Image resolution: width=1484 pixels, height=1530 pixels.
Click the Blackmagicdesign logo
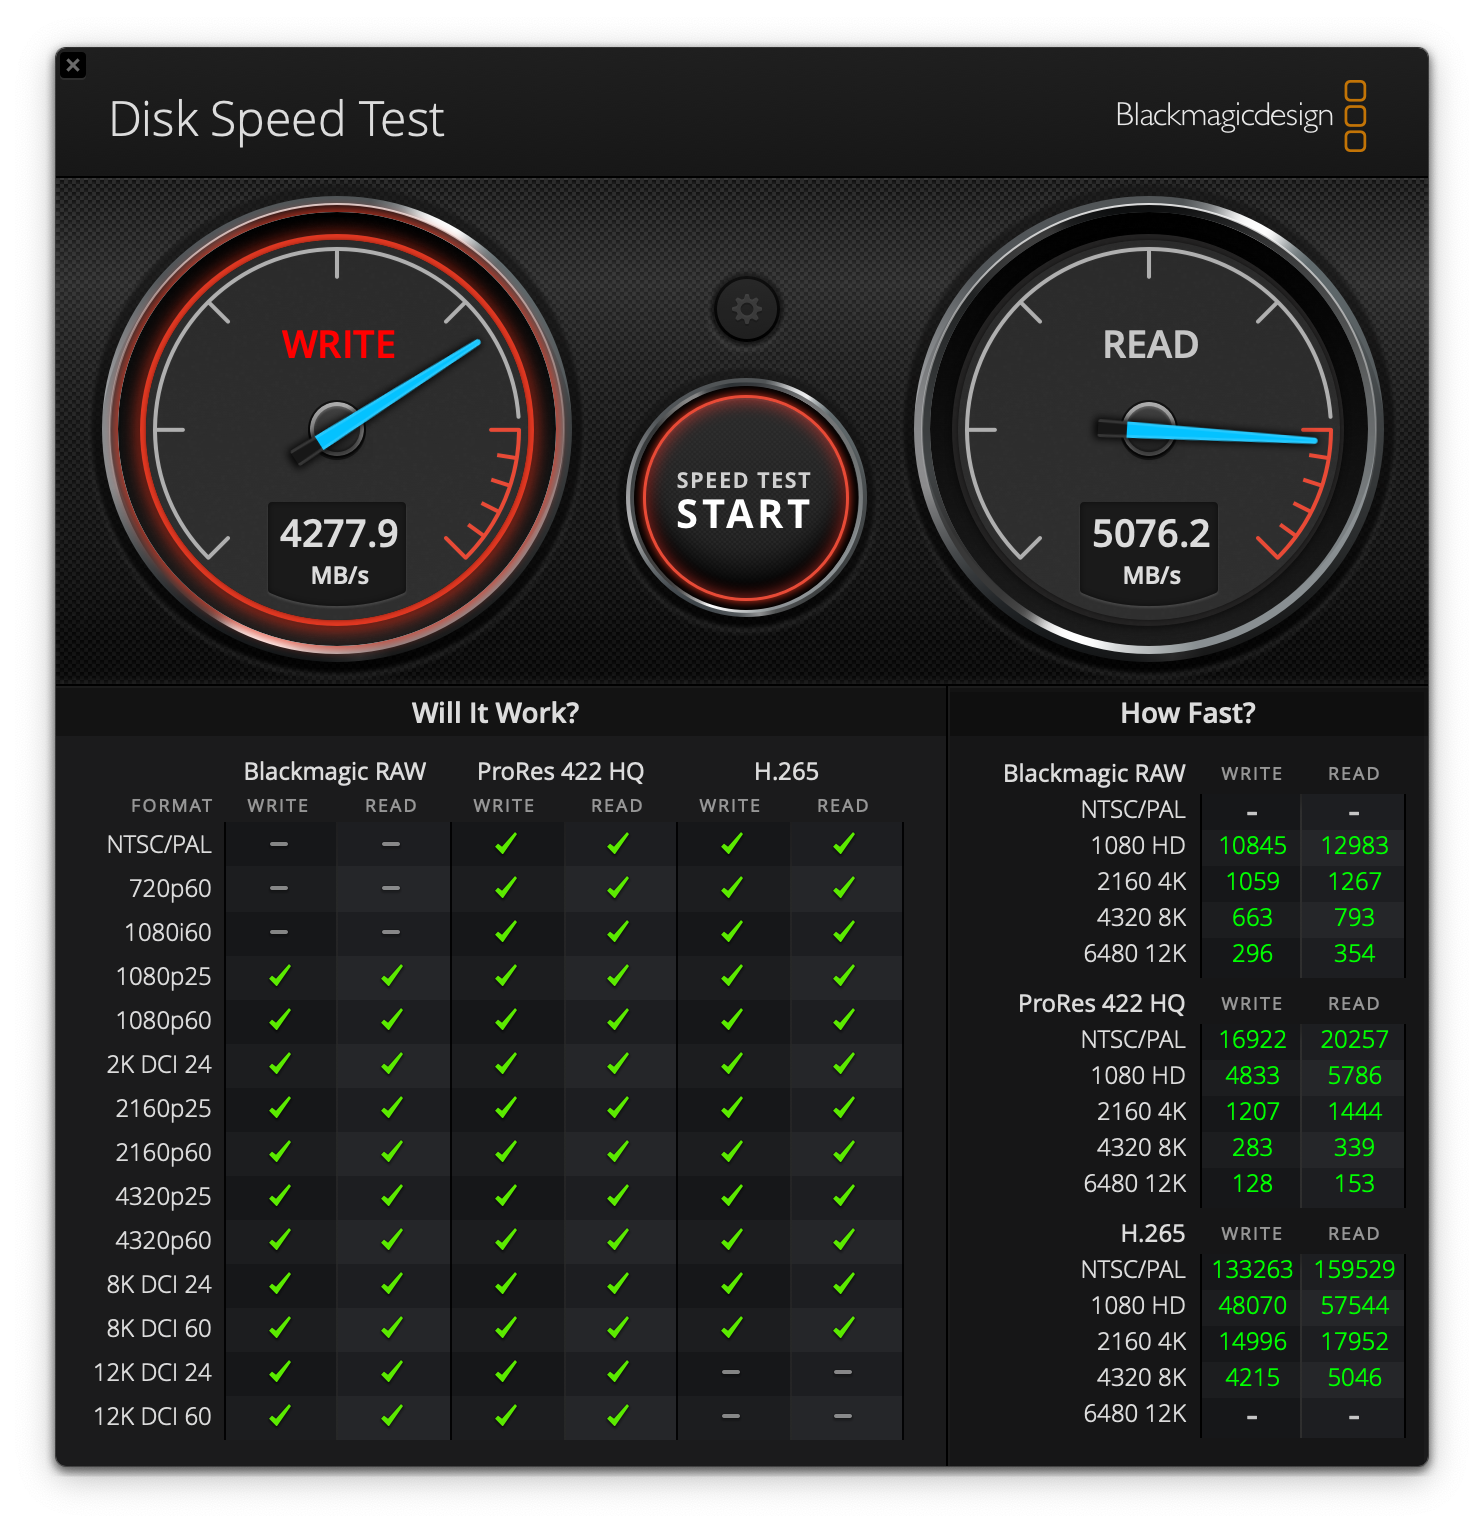[1240, 116]
